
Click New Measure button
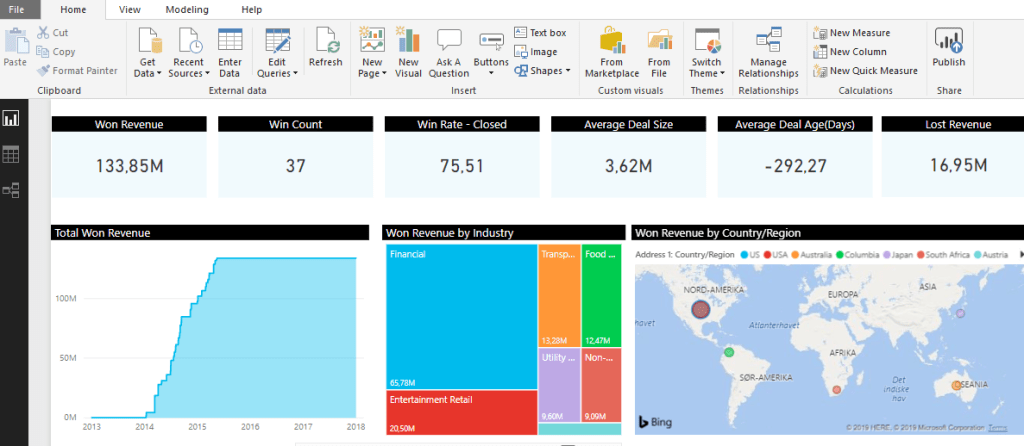851,33
